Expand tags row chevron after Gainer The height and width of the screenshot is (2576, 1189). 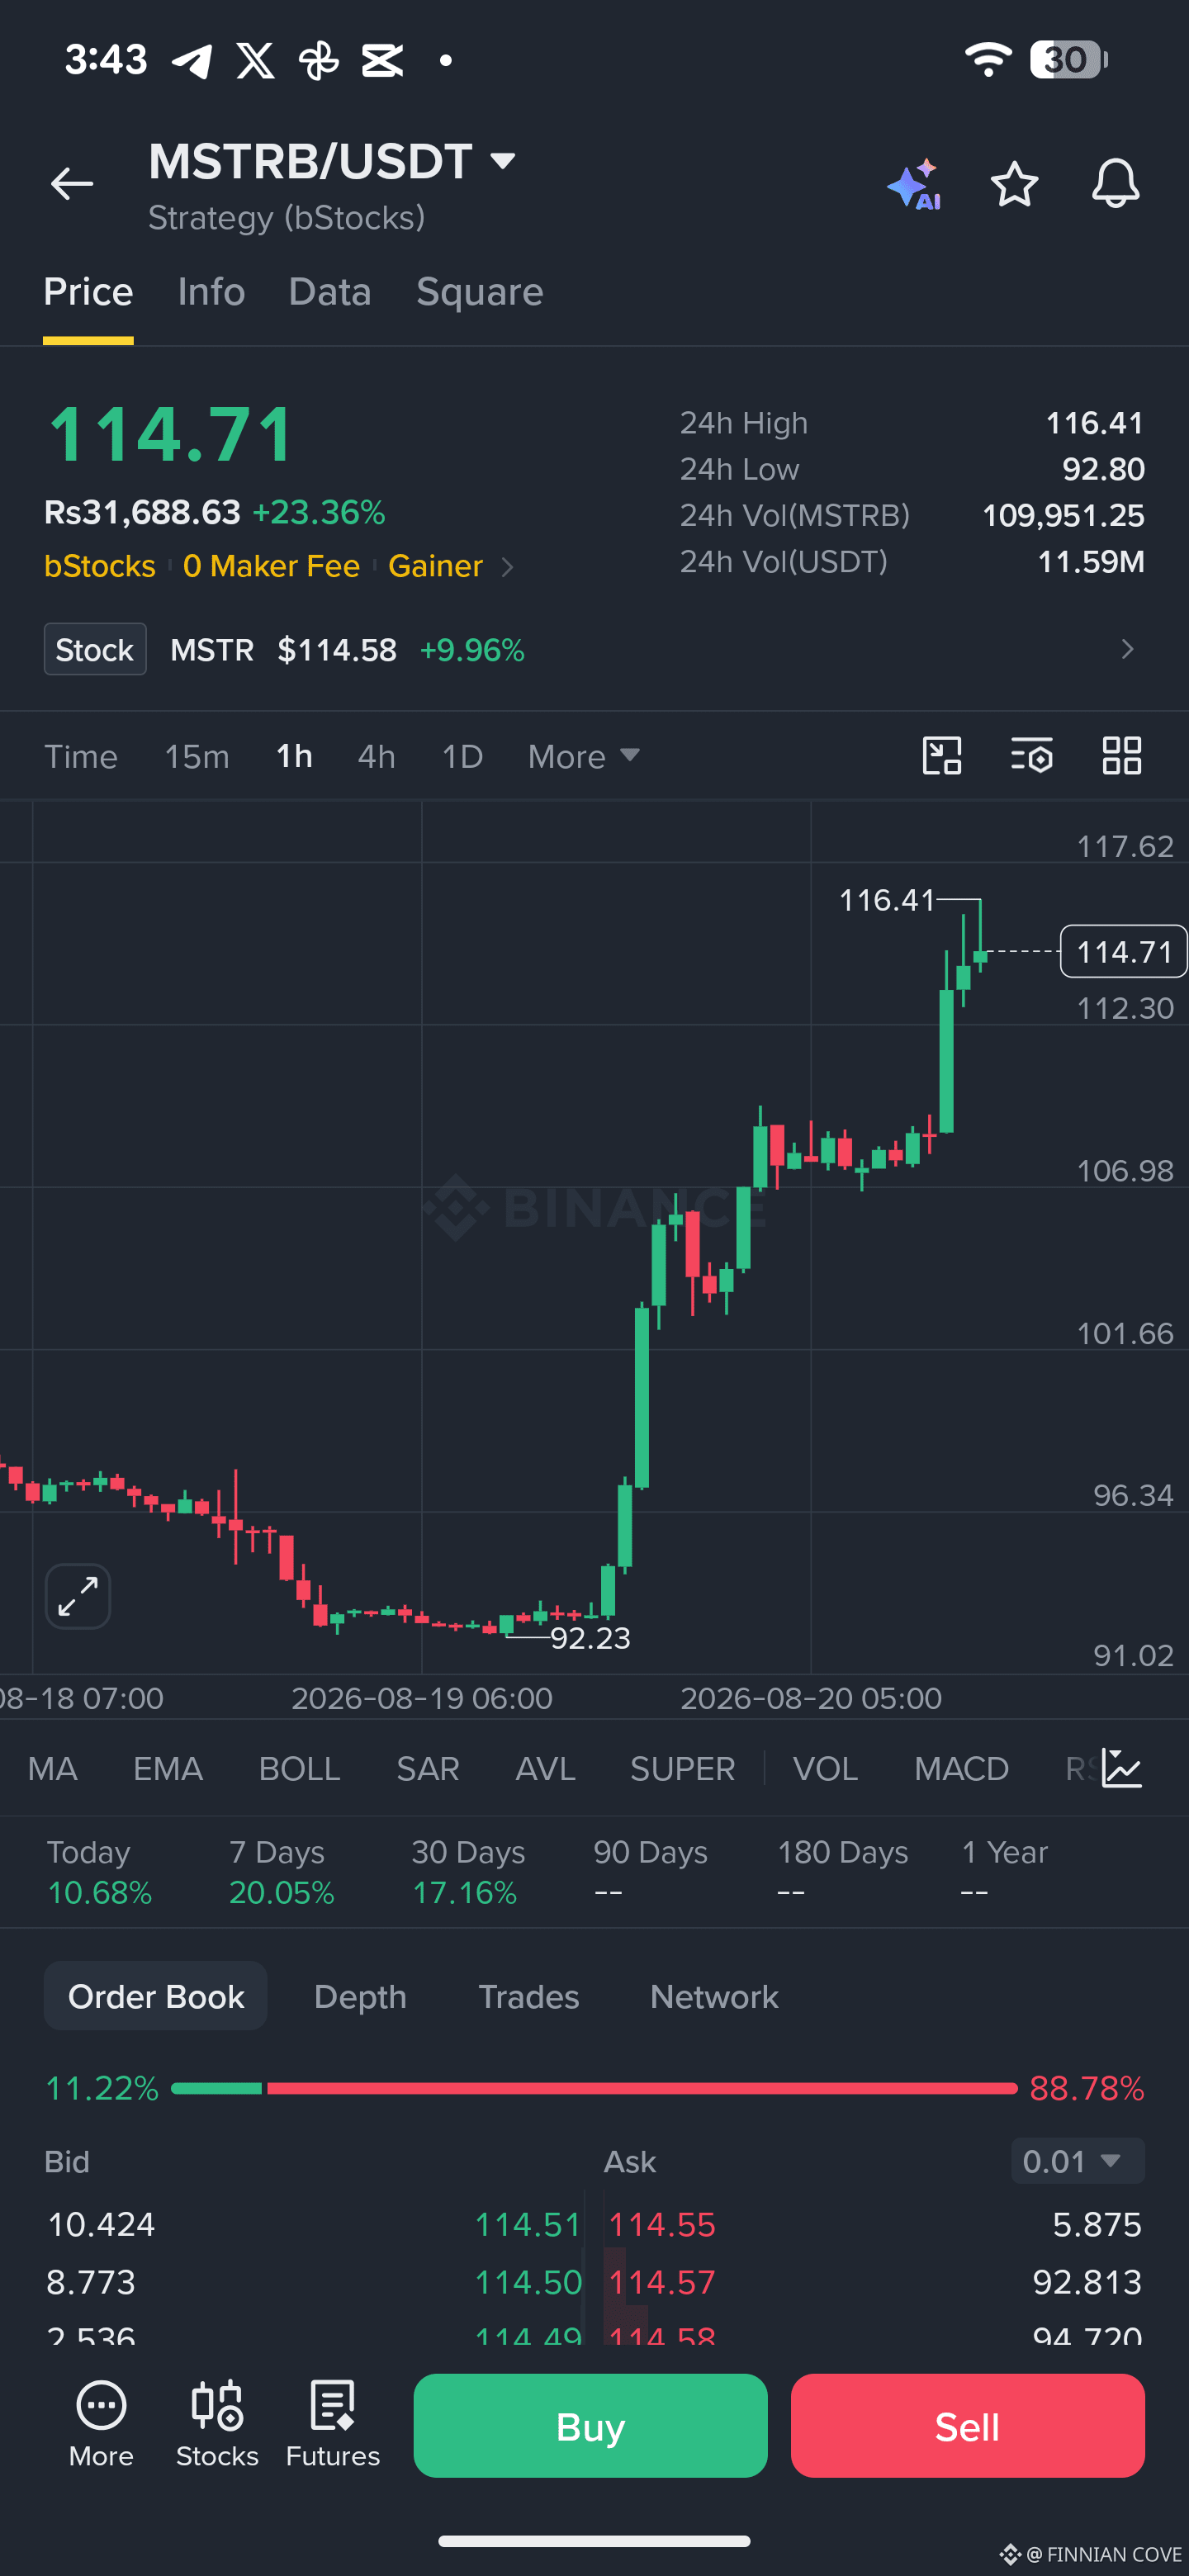click(x=507, y=567)
